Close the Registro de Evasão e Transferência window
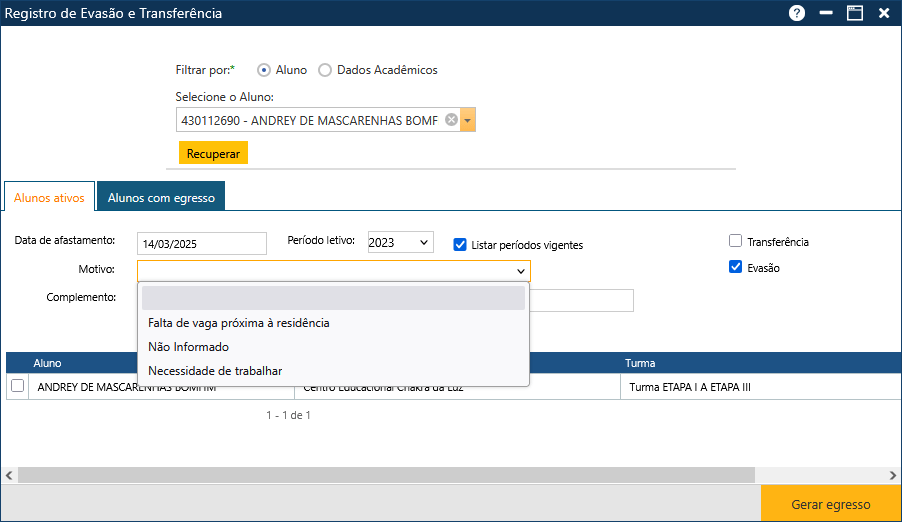902x522 pixels. pos(884,13)
